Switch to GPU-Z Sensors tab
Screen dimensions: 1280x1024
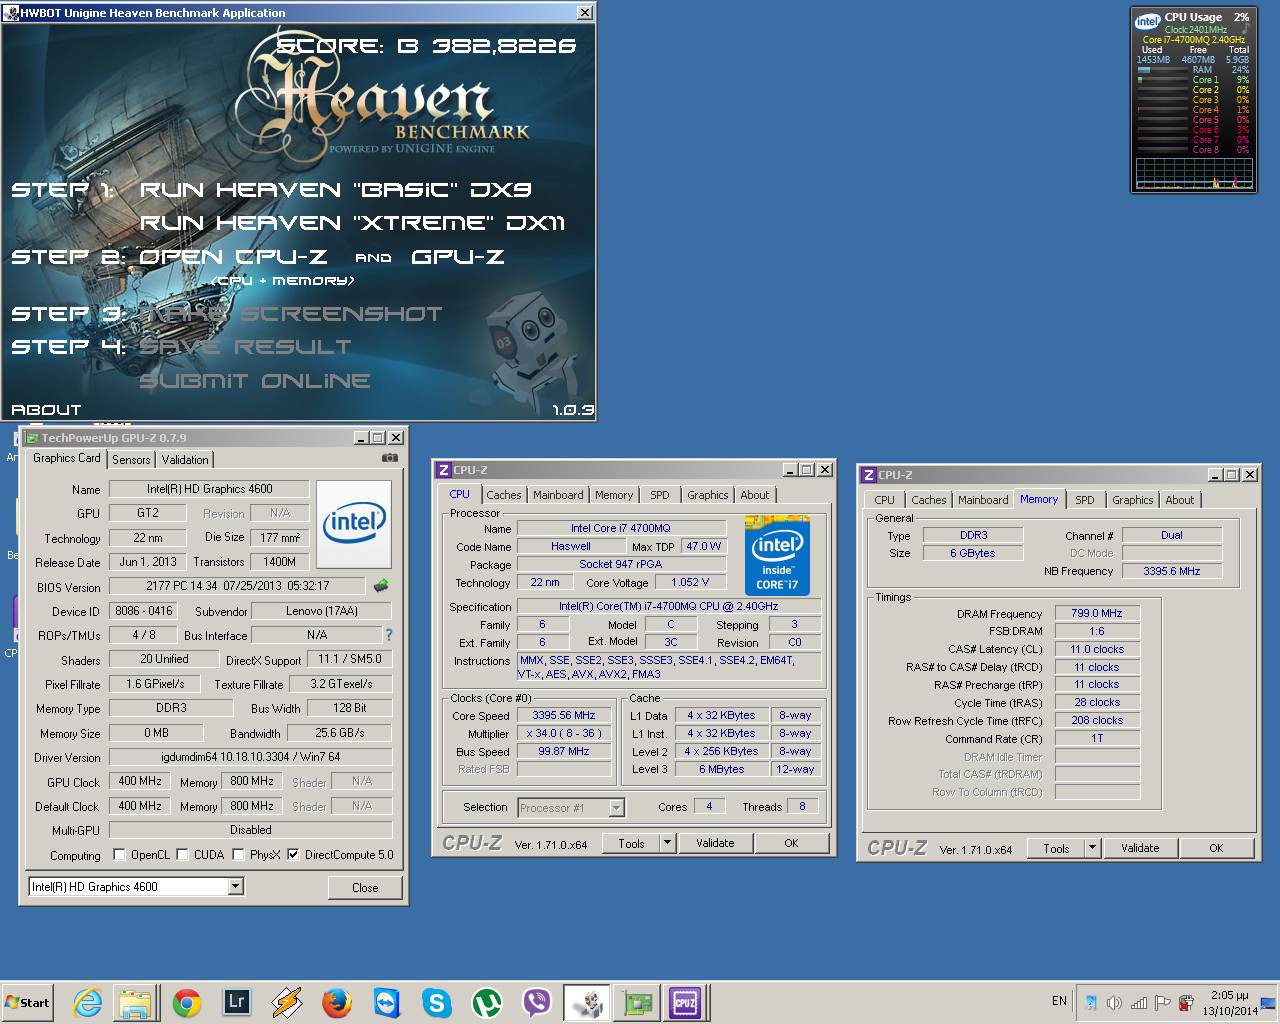[x=131, y=459]
